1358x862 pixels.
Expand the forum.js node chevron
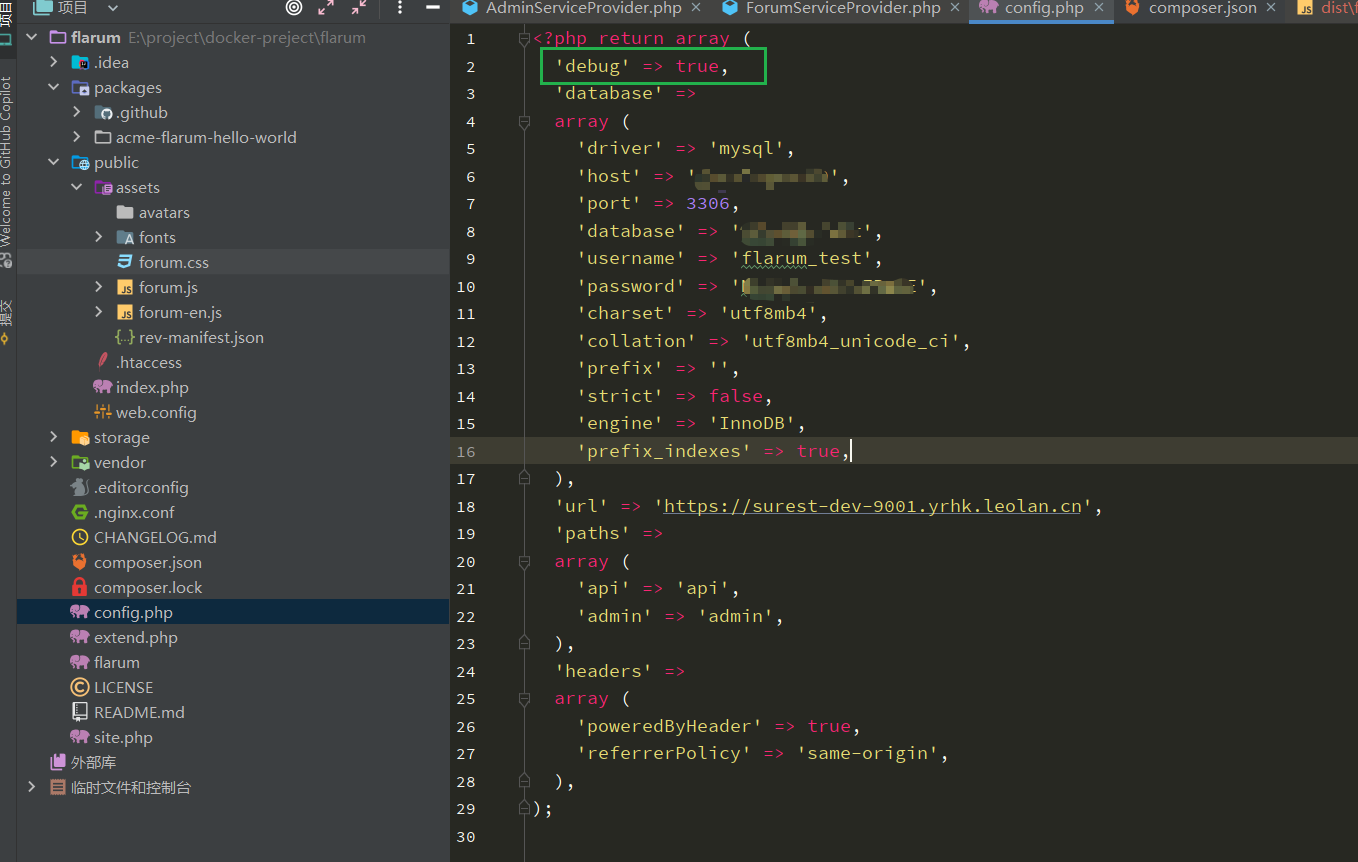tap(99, 287)
